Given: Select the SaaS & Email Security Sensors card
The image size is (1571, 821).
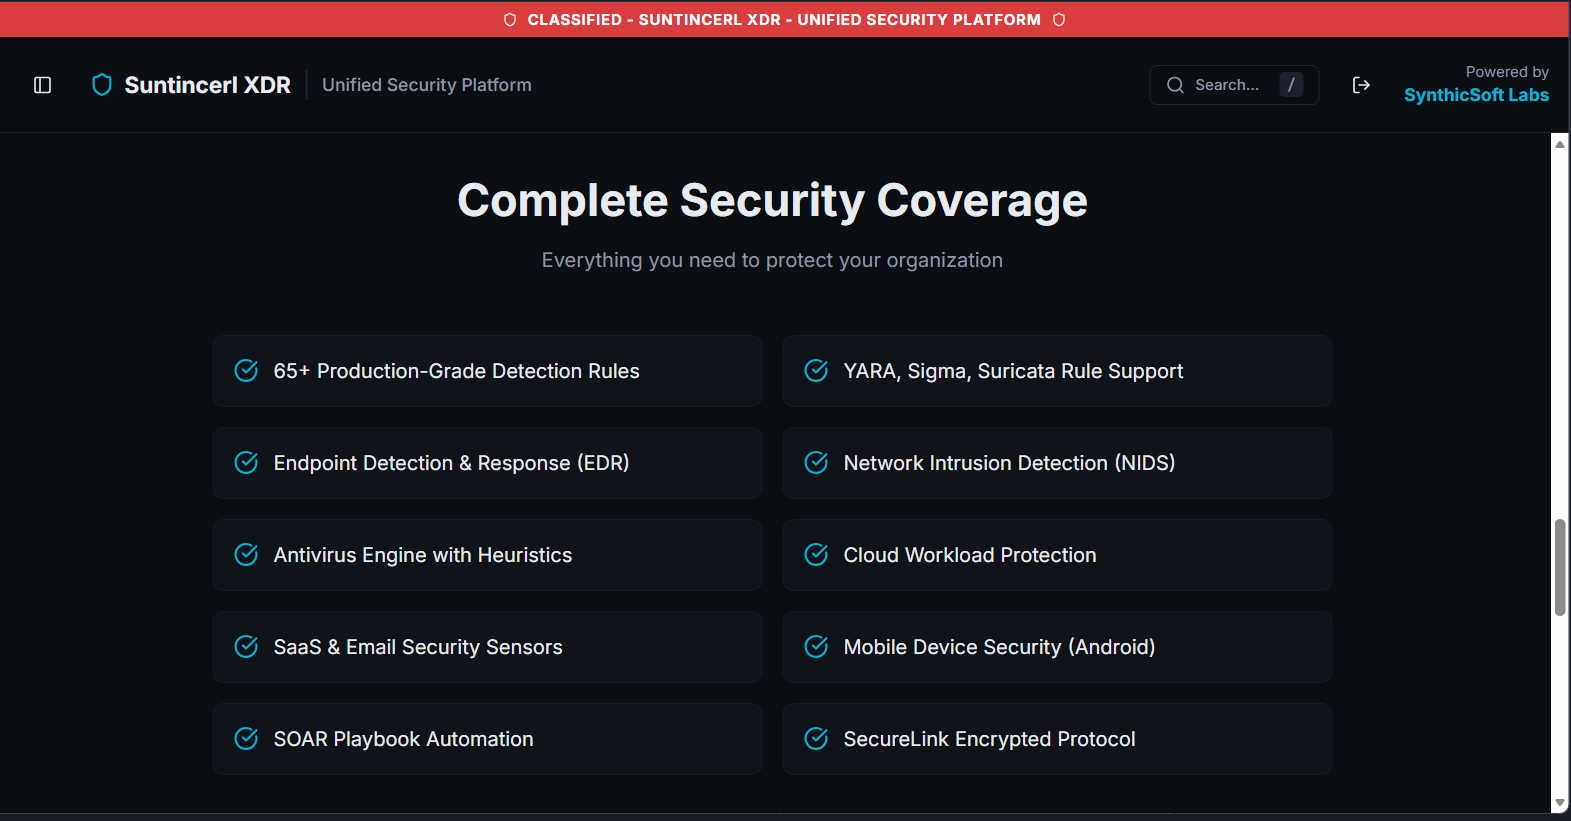Looking at the screenshot, I should (487, 647).
